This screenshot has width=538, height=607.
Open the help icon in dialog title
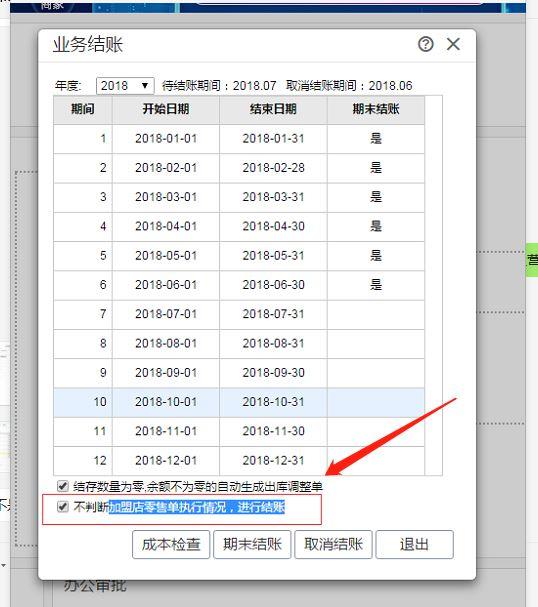point(426,44)
